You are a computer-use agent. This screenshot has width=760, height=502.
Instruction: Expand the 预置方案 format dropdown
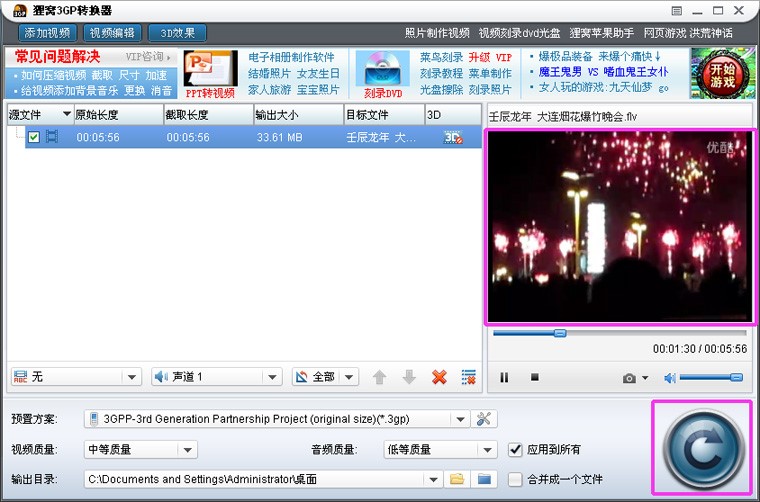(459, 418)
